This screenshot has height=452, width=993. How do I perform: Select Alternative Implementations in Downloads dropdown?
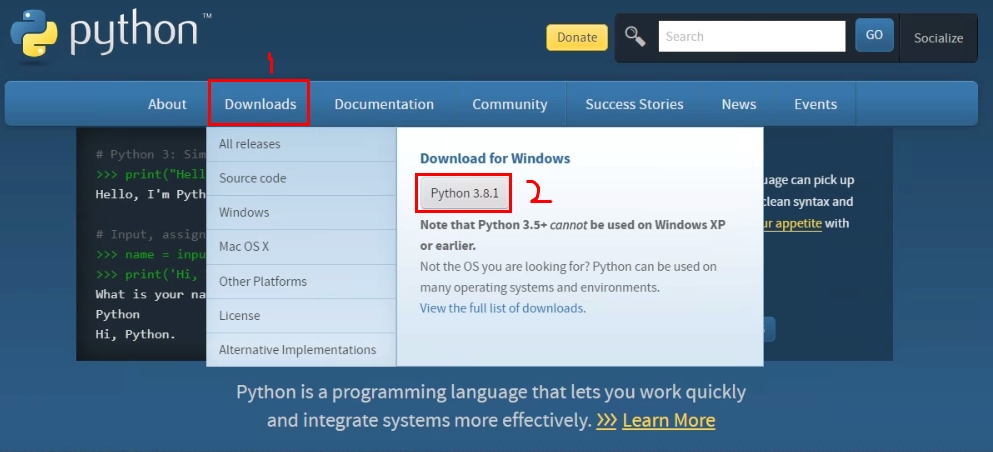coord(301,349)
